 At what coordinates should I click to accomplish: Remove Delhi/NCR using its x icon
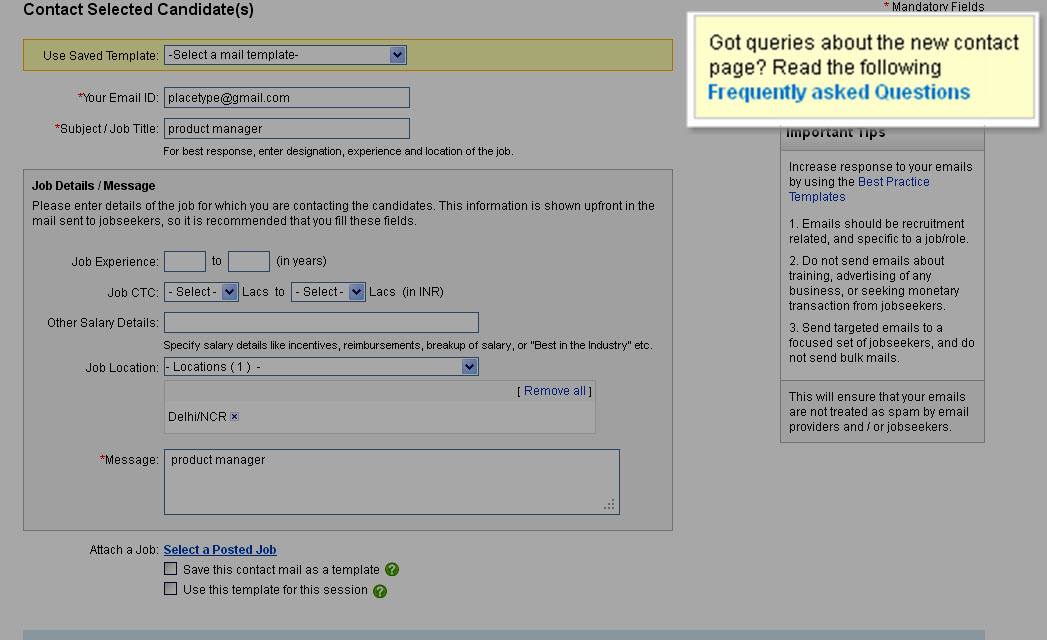pyautogui.click(x=234, y=416)
